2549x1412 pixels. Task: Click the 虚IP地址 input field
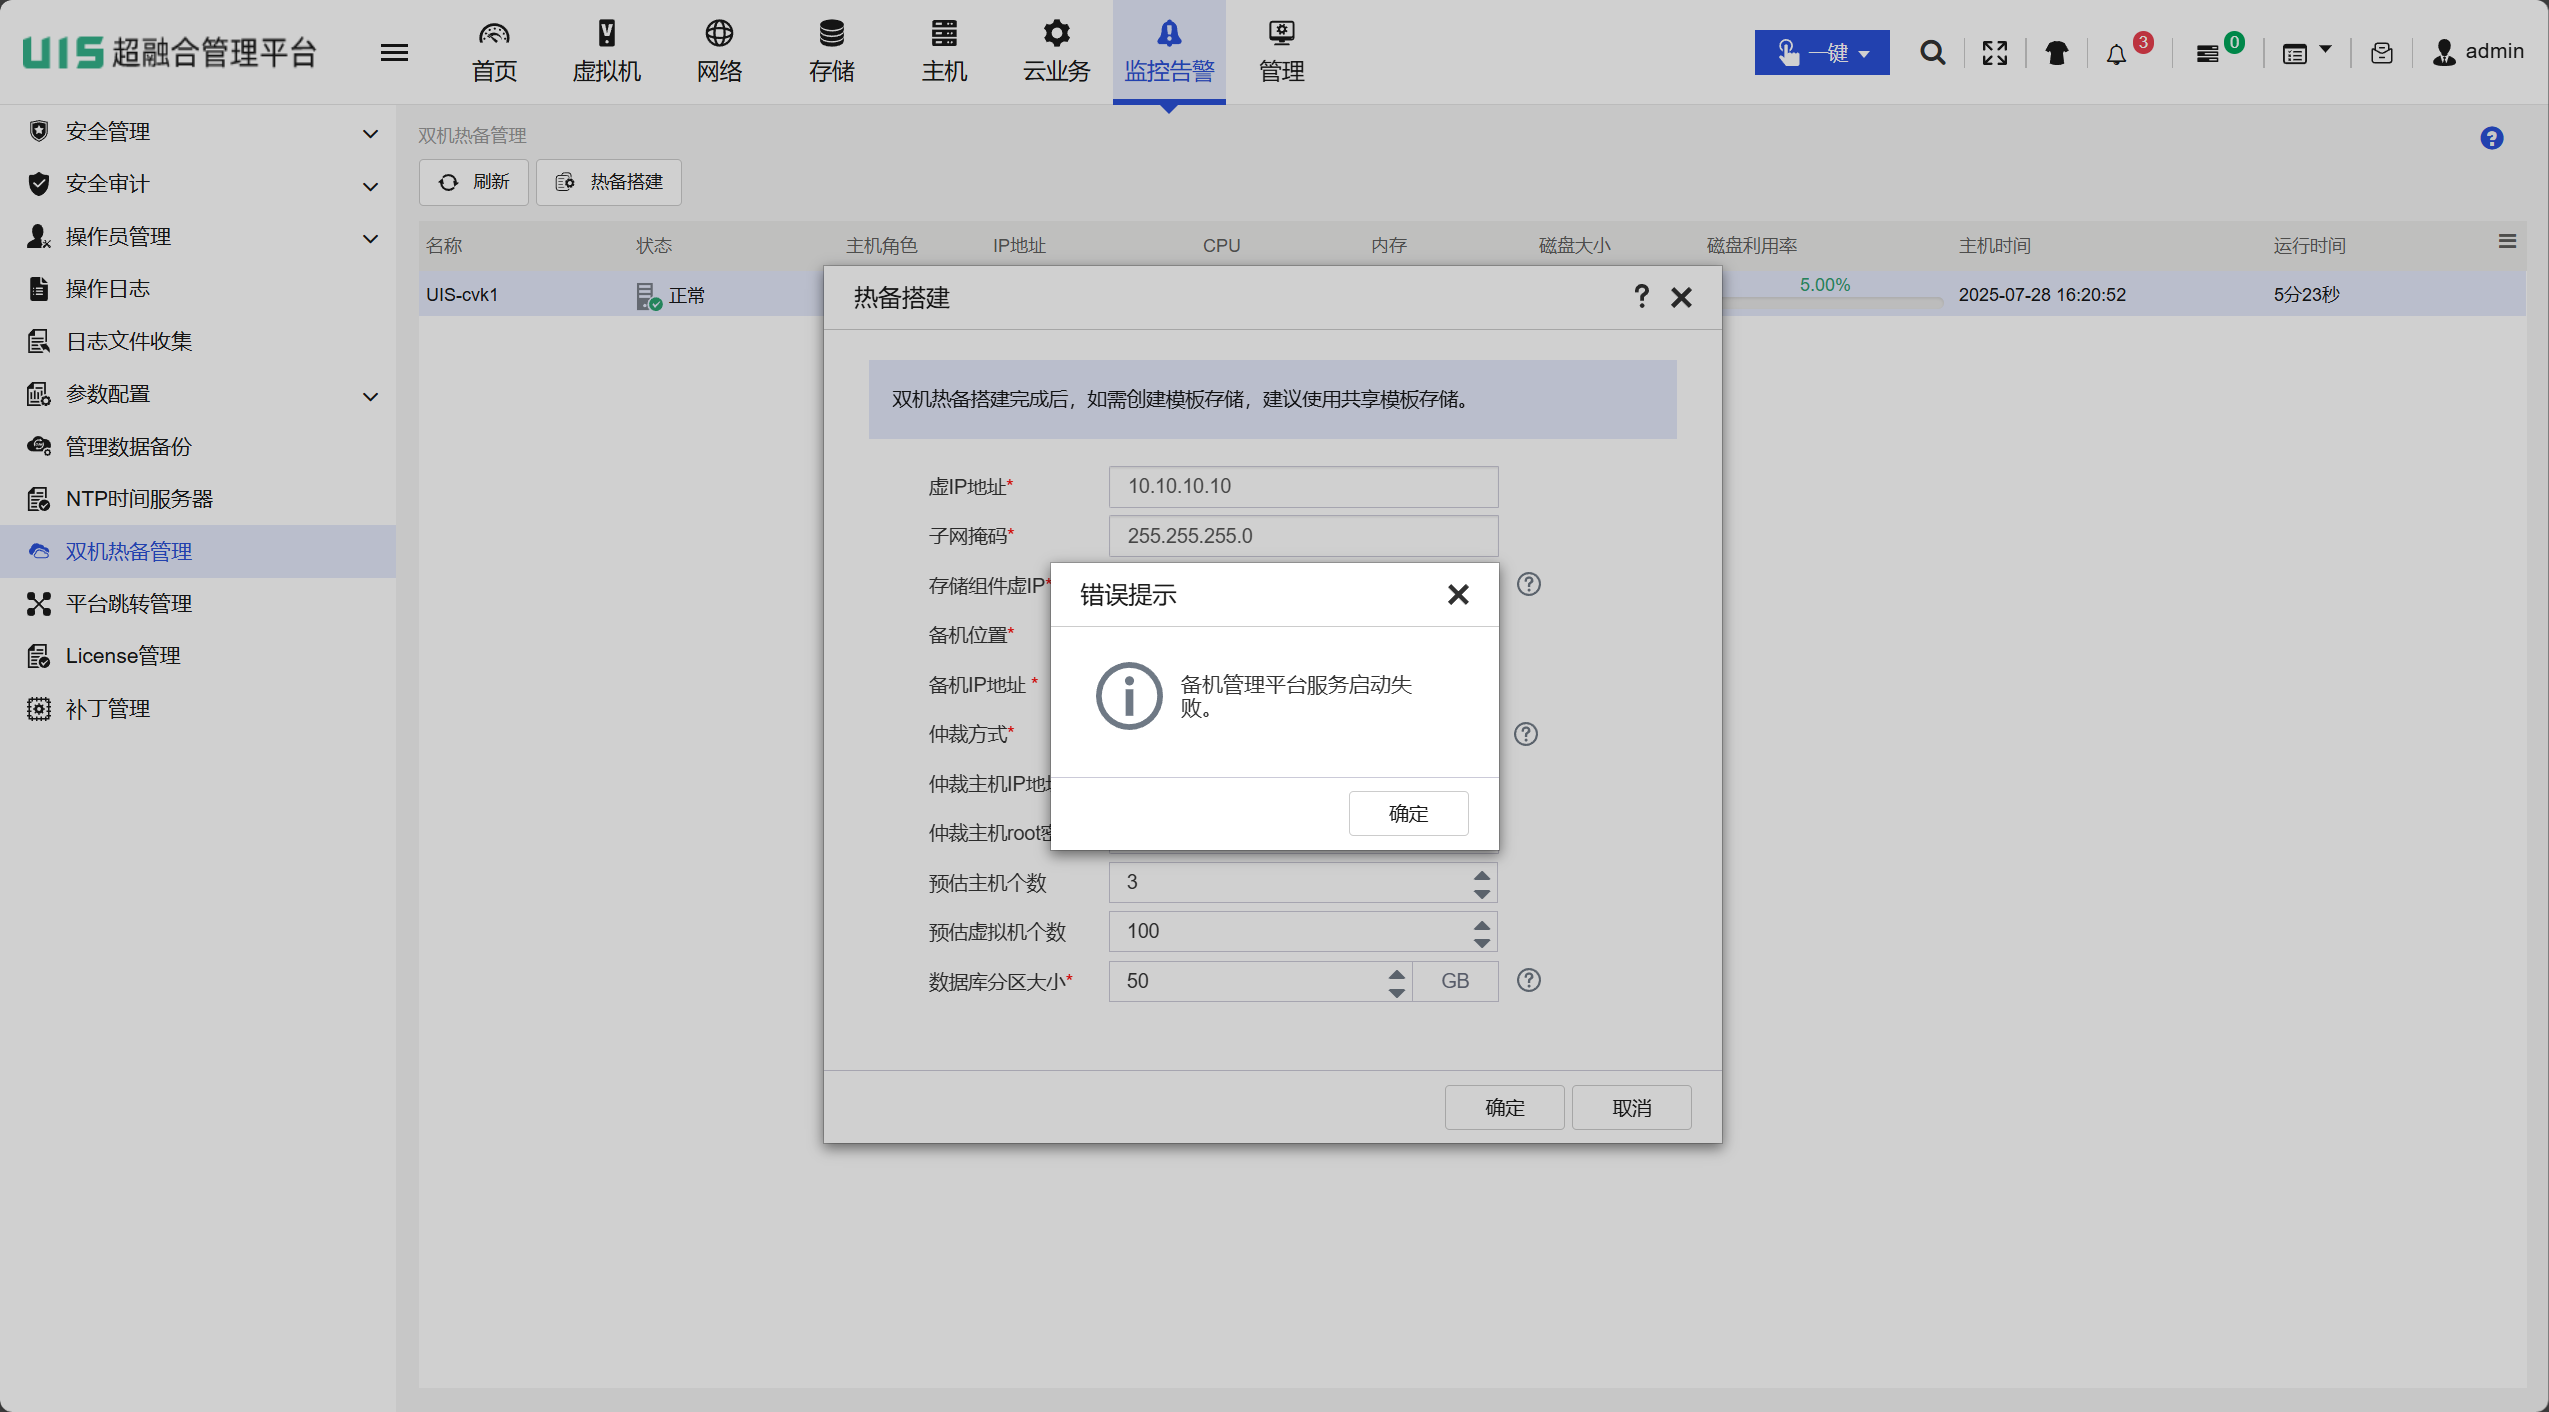(1302, 486)
